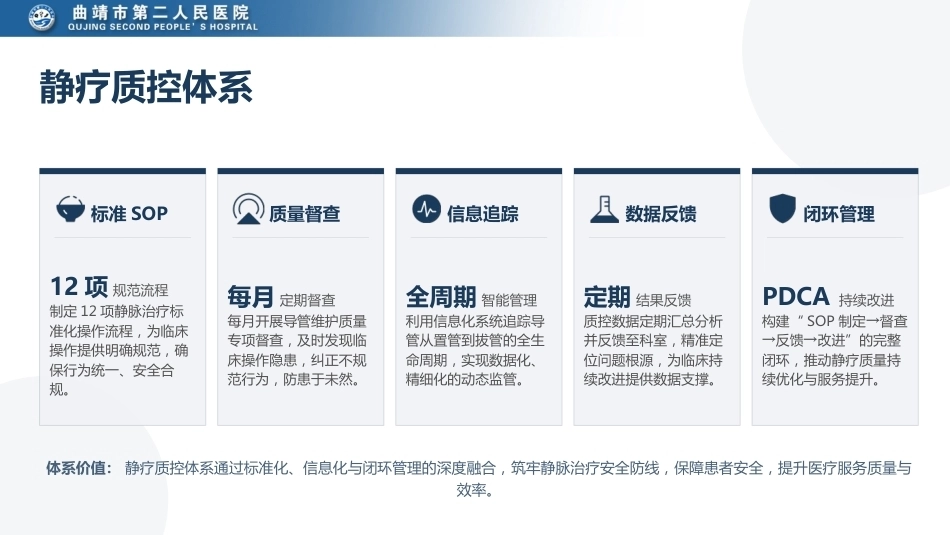Viewport: 950px width, 535px height.
Task: Click the bold 全周期 keyword
Action: point(440,297)
